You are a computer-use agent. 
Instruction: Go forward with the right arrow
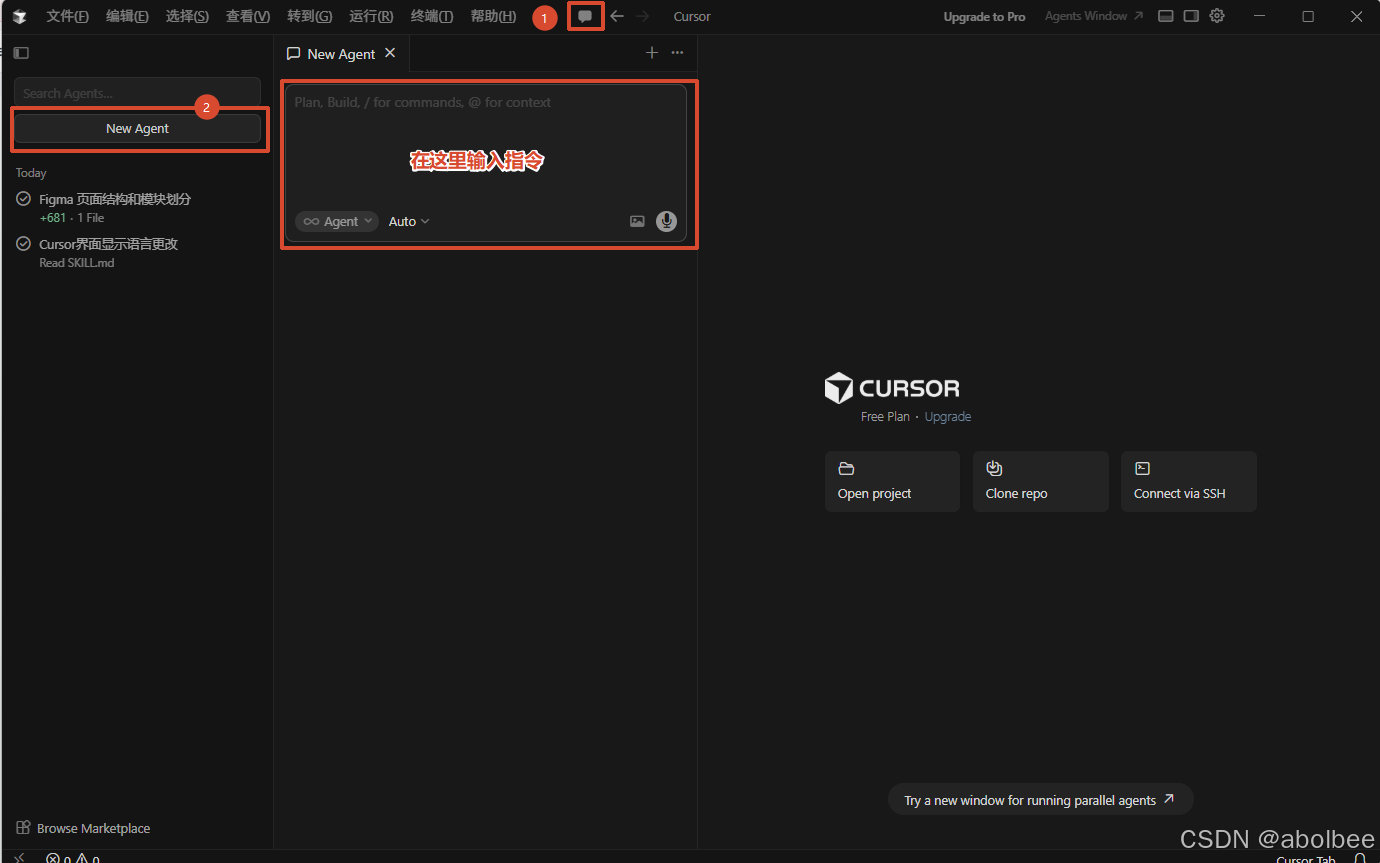point(643,16)
